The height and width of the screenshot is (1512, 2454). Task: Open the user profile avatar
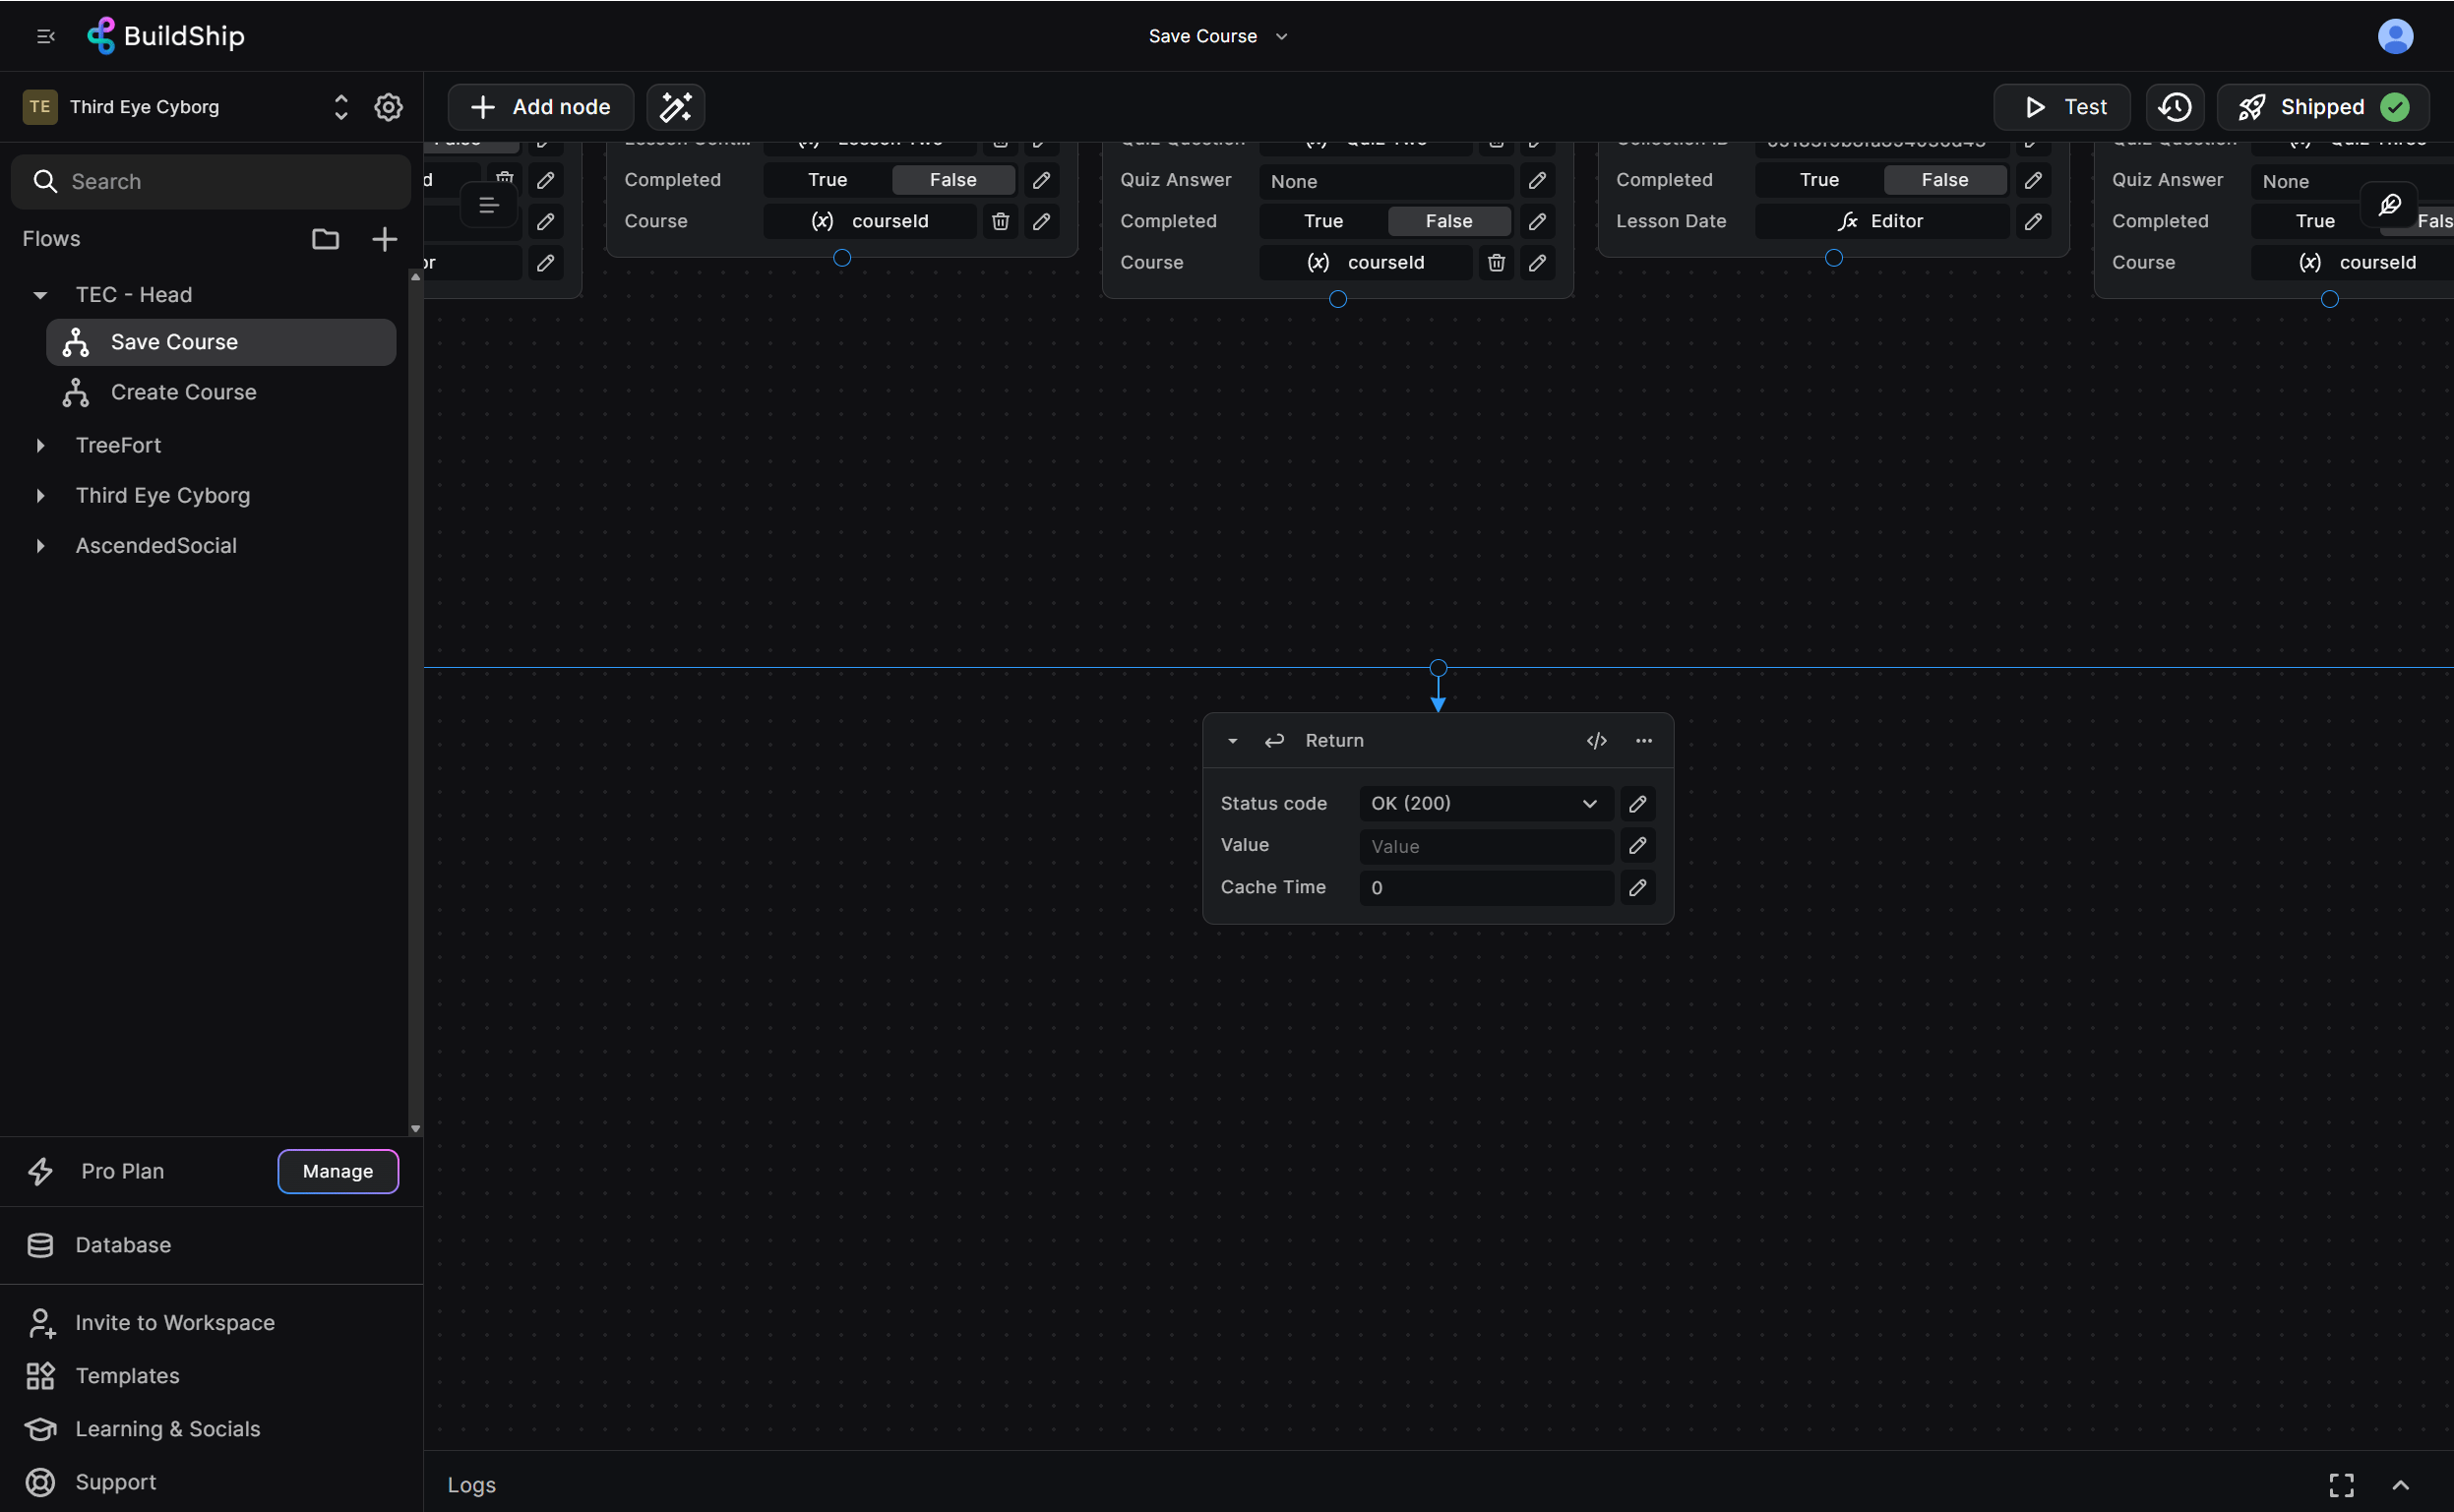tap(2395, 36)
